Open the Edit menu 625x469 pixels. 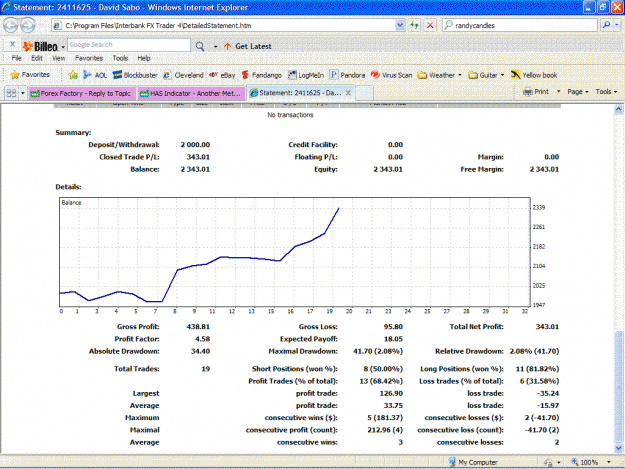(x=37, y=58)
